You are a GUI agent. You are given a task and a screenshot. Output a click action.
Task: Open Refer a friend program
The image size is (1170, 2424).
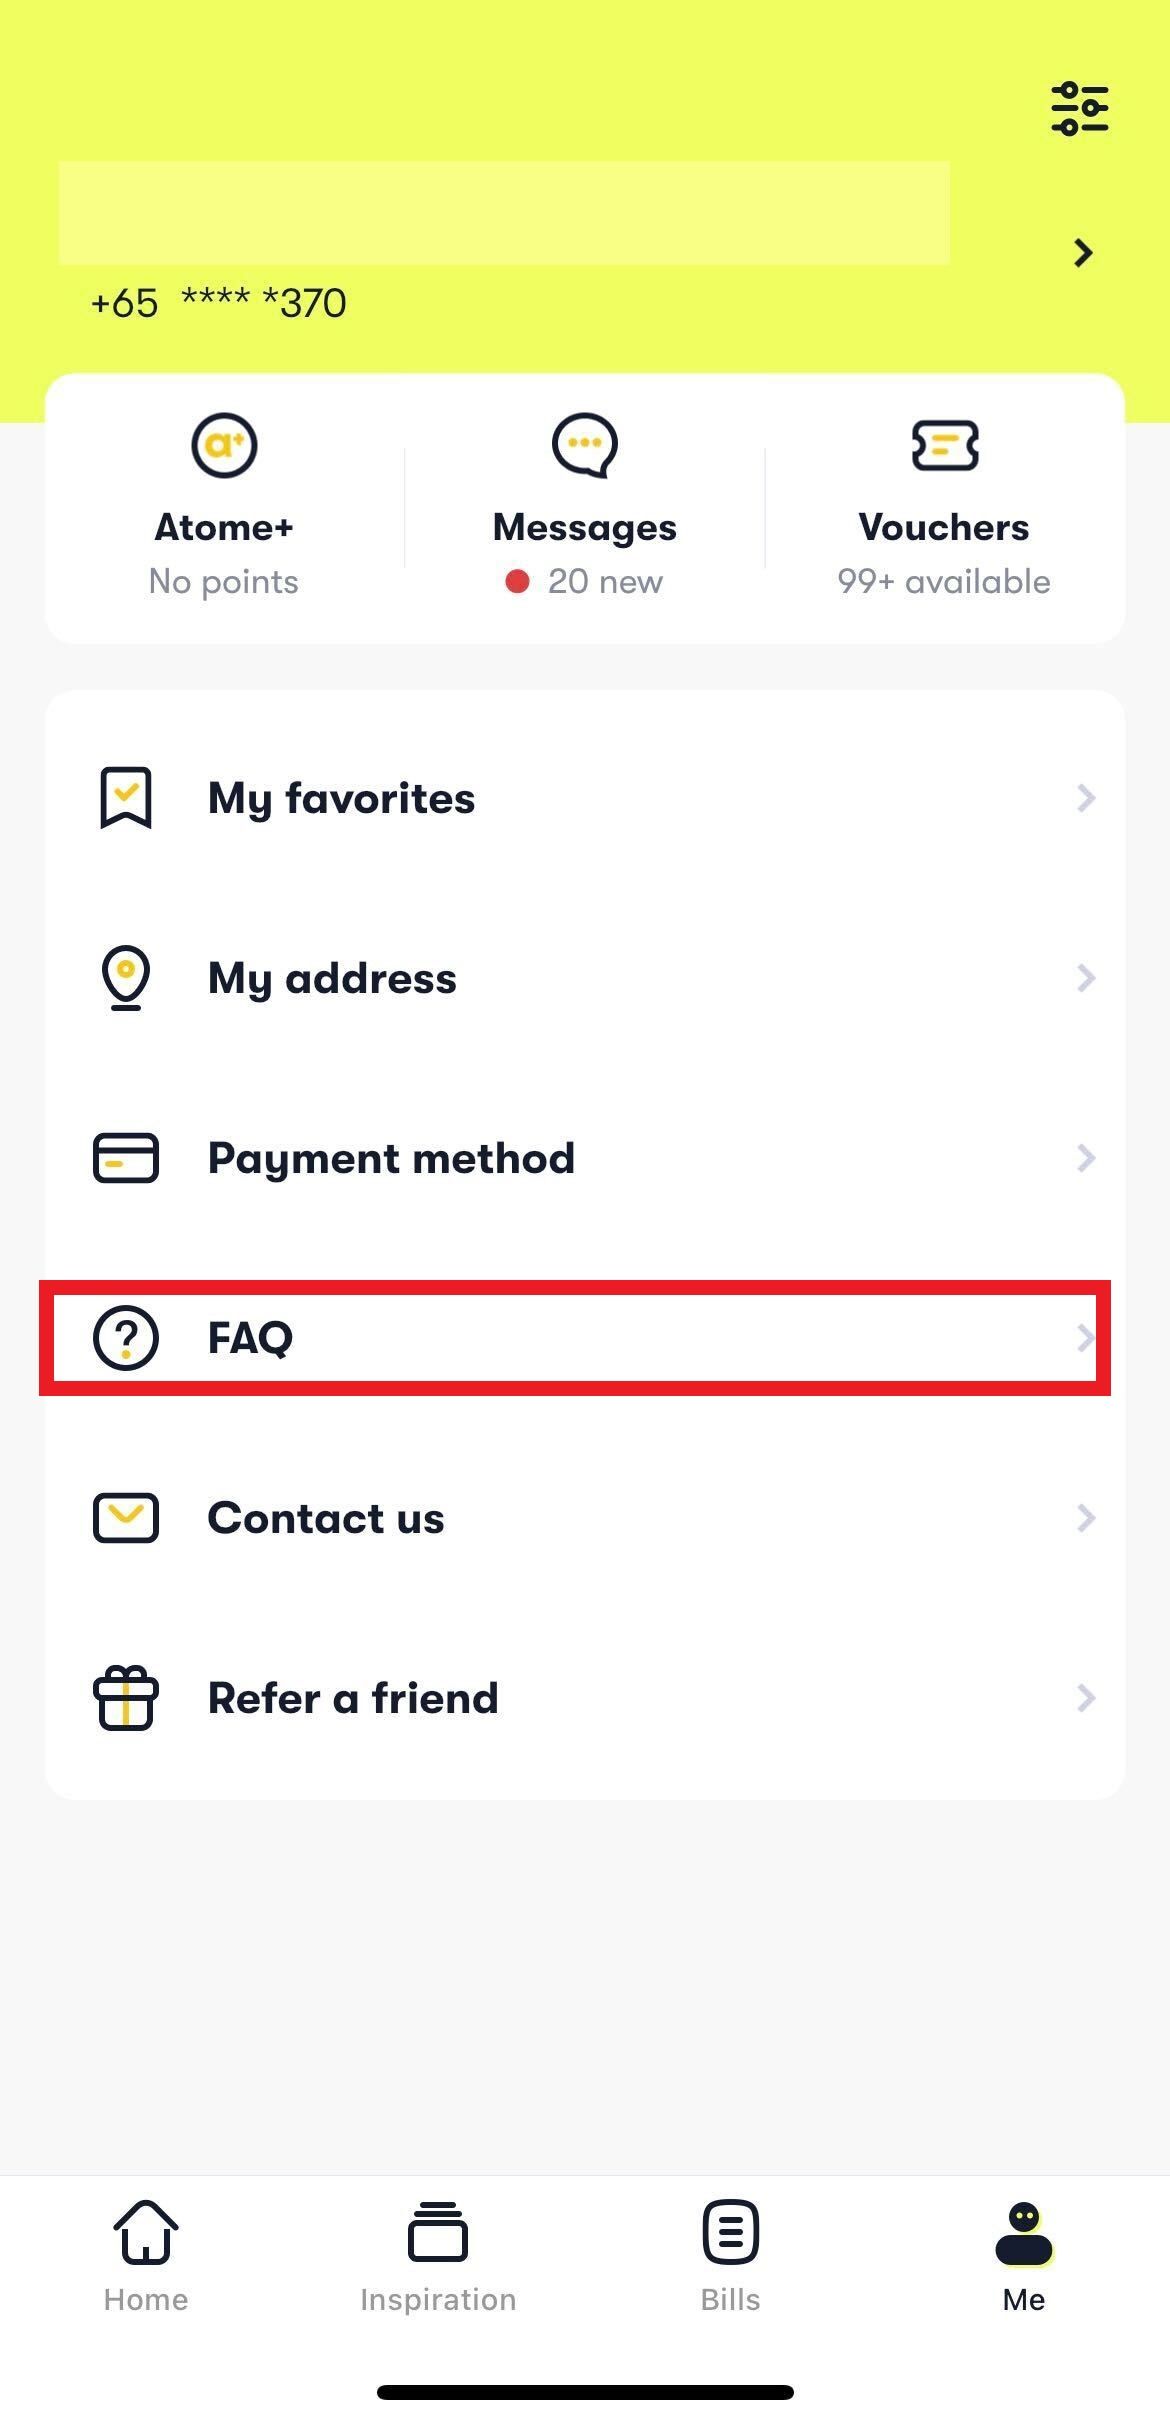352,1699
